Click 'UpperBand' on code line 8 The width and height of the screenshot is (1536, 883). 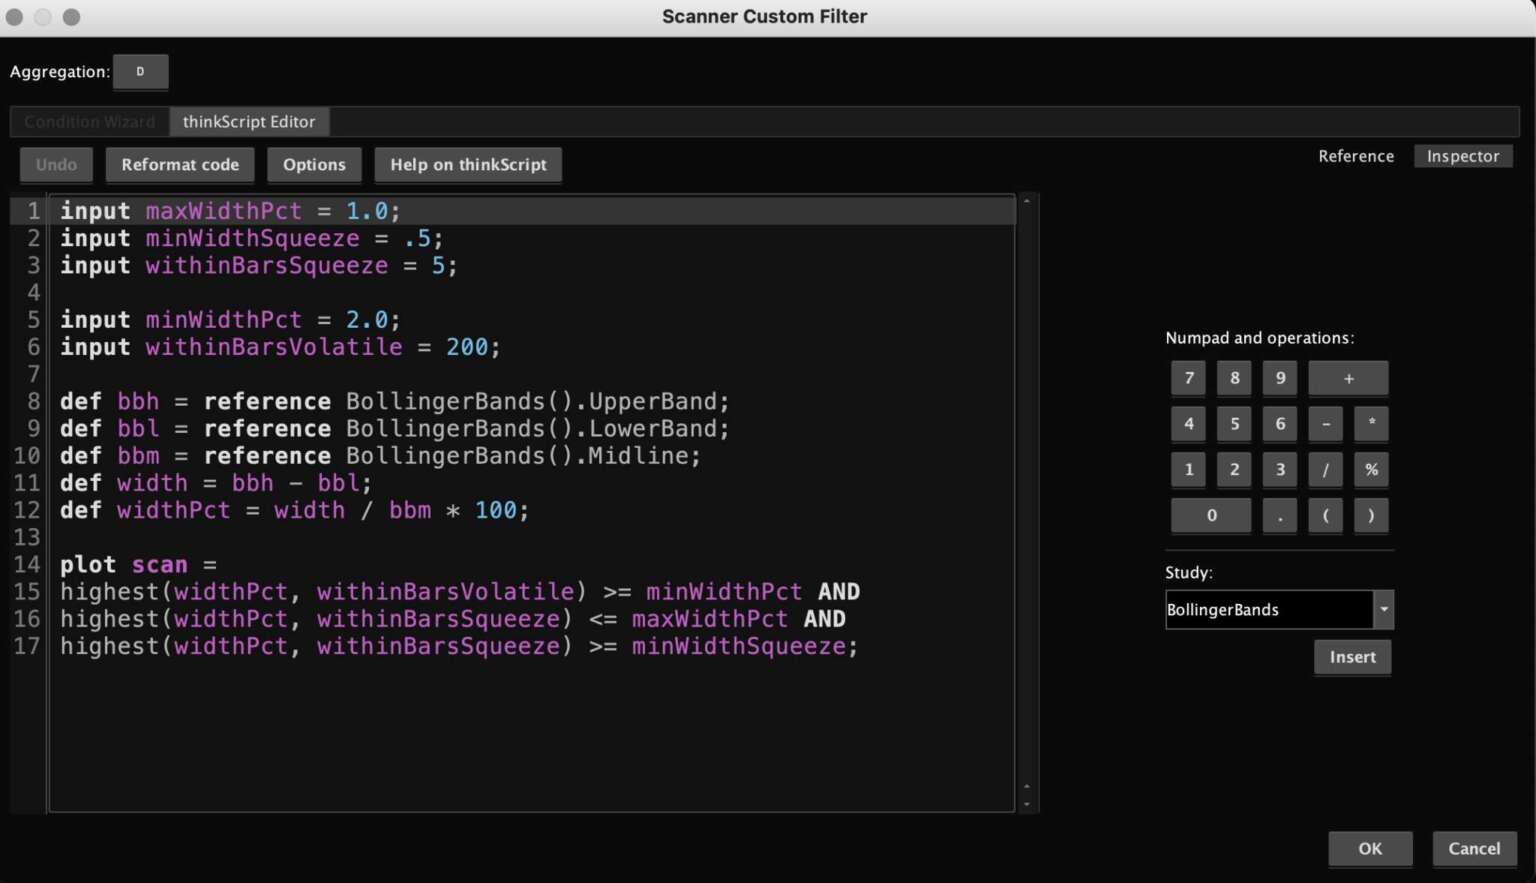pos(652,402)
